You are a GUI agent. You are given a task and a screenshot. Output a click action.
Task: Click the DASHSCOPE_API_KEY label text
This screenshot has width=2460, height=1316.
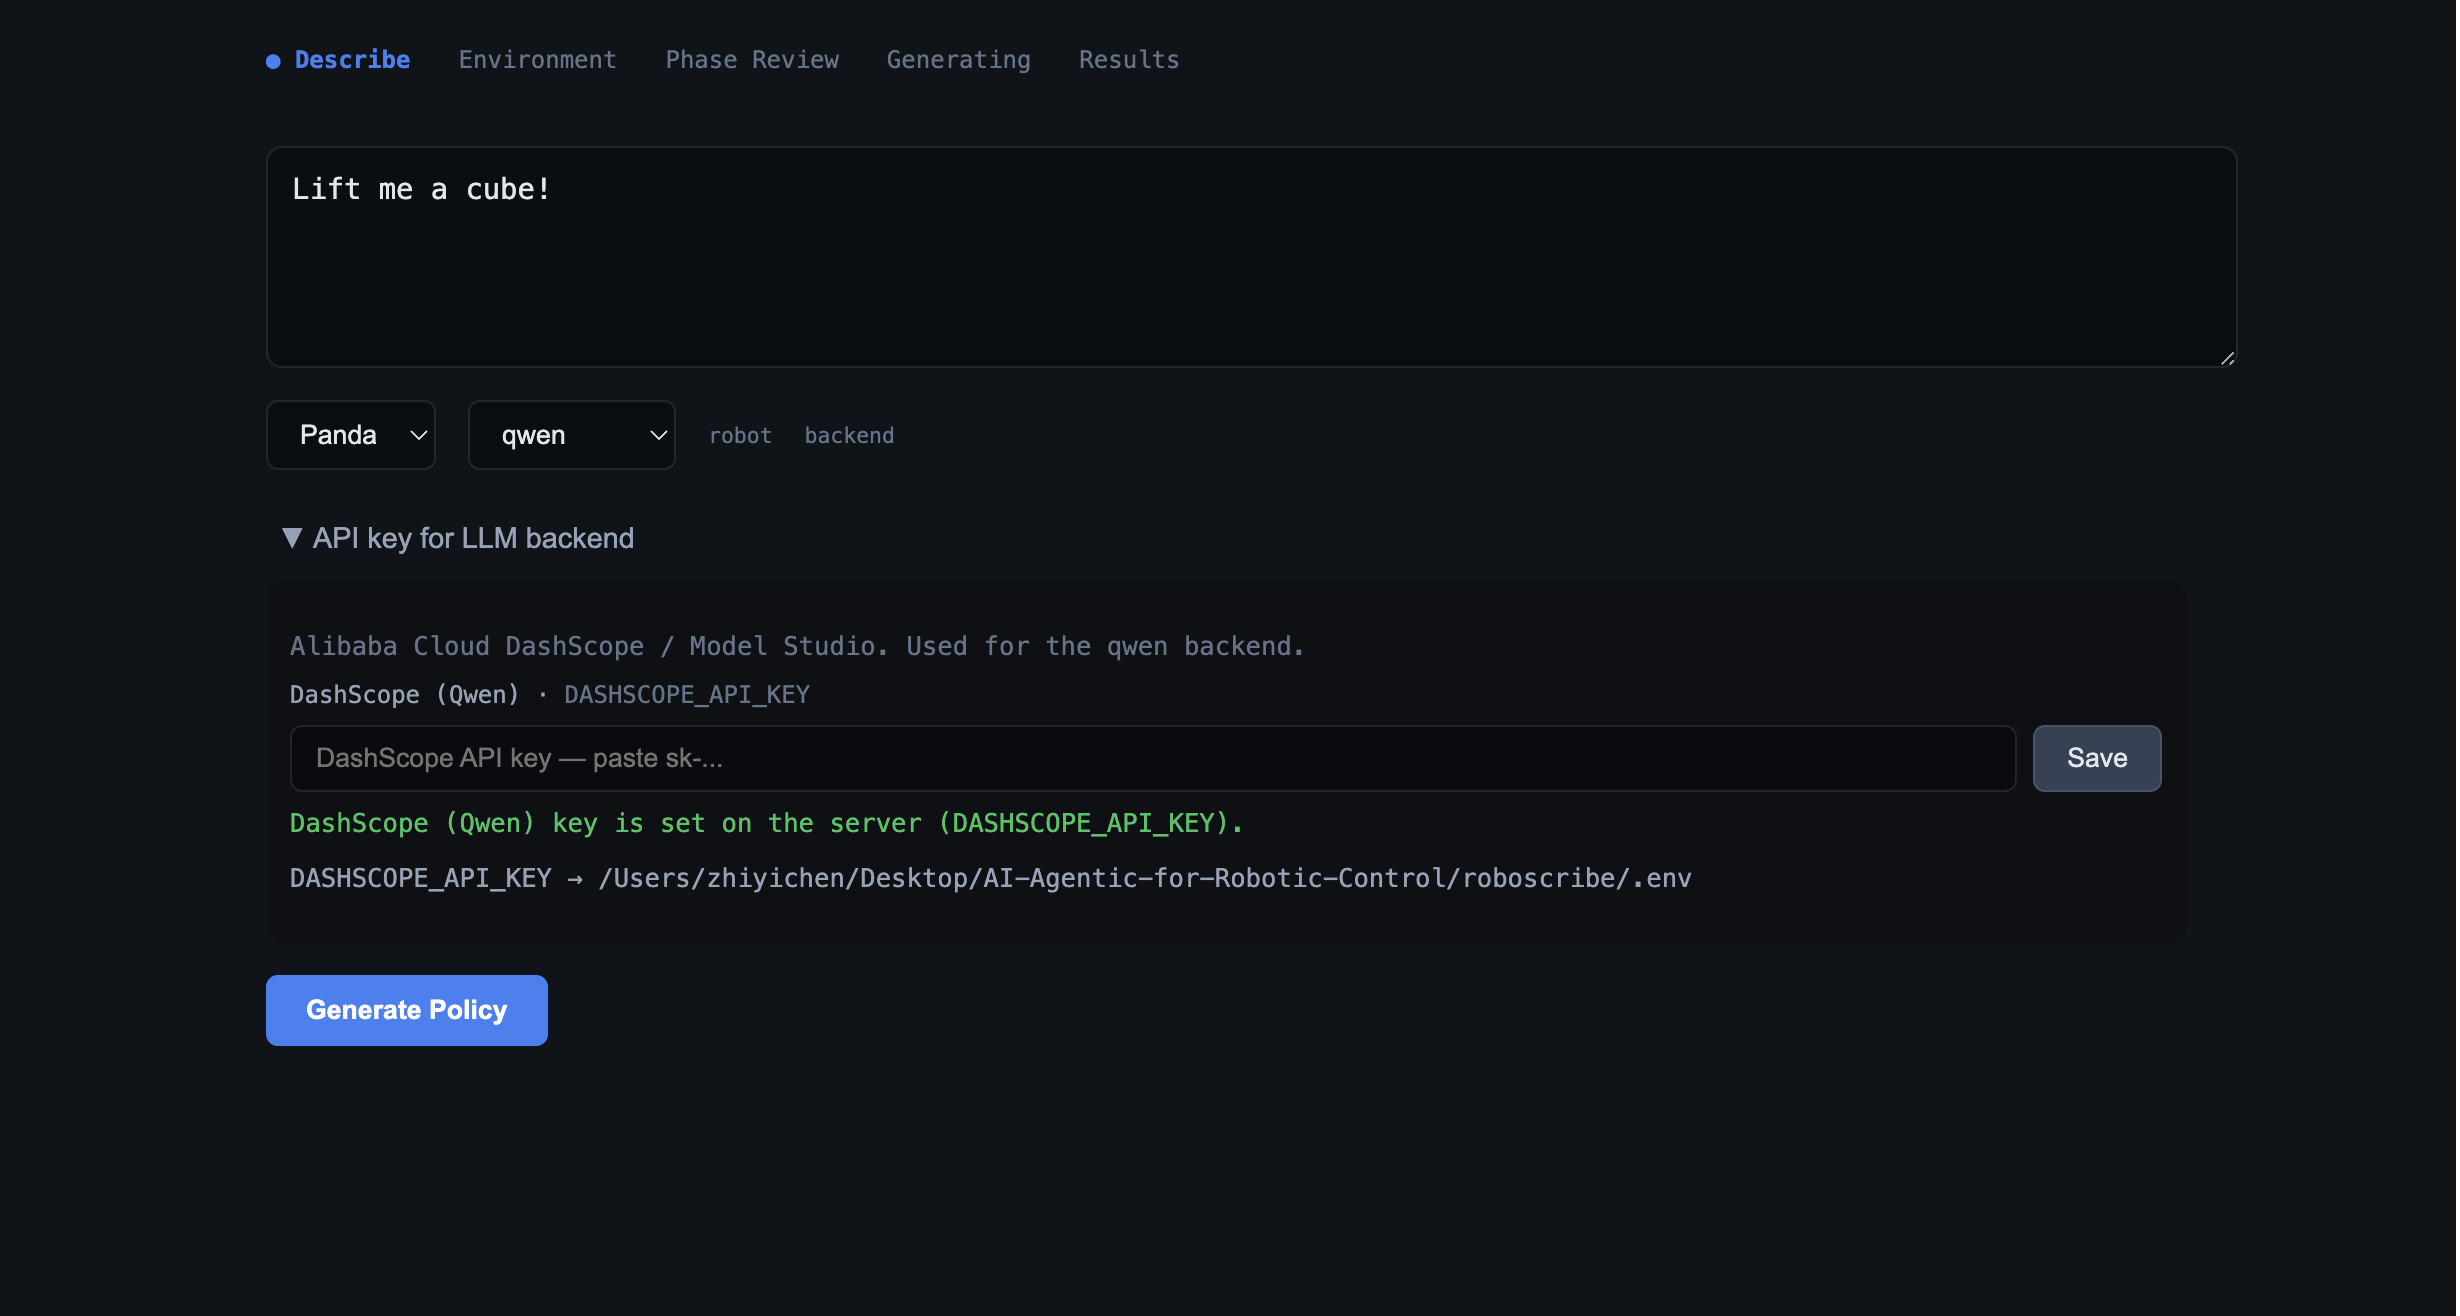click(x=686, y=694)
